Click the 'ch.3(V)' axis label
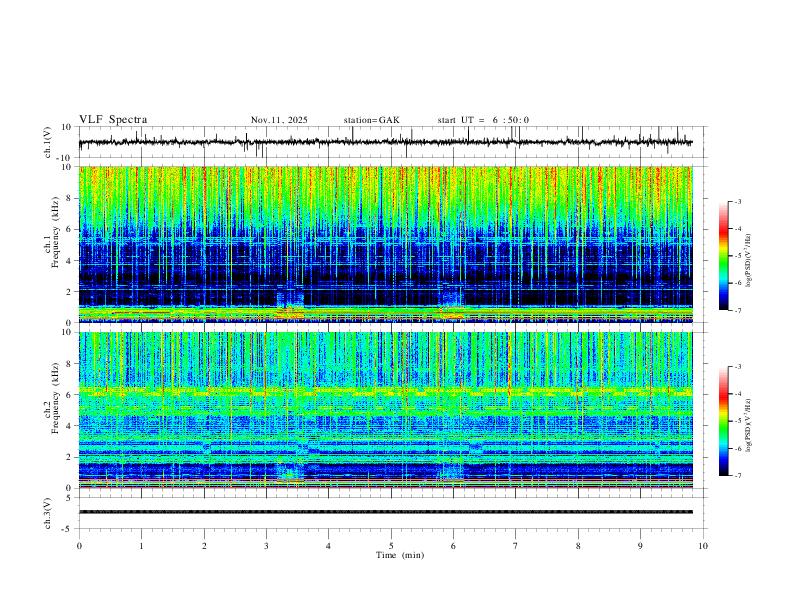Image resolution: width=792 pixels, height=612 pixels. (48, 513)
